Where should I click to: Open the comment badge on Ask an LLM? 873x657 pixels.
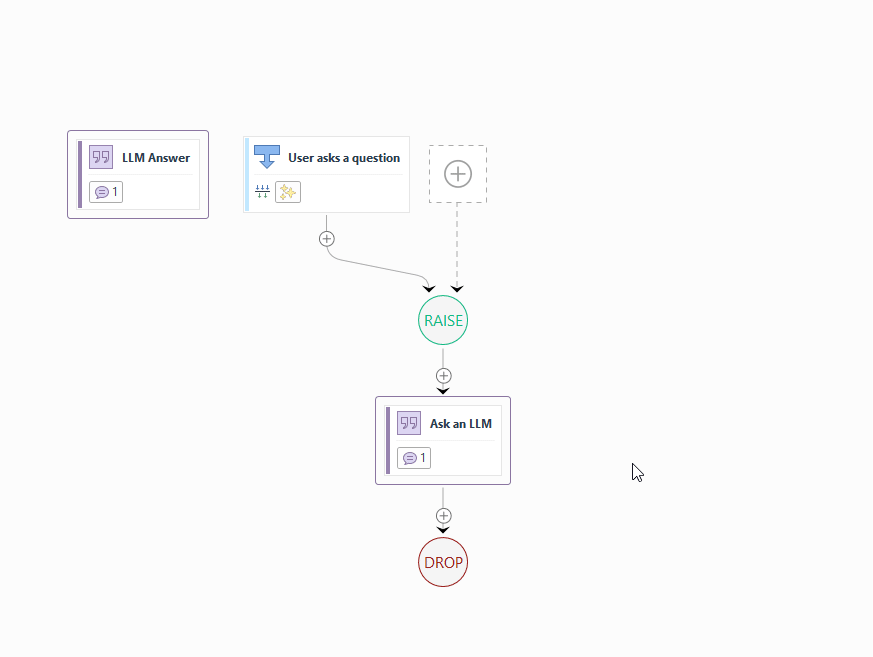tap(414, 458)
